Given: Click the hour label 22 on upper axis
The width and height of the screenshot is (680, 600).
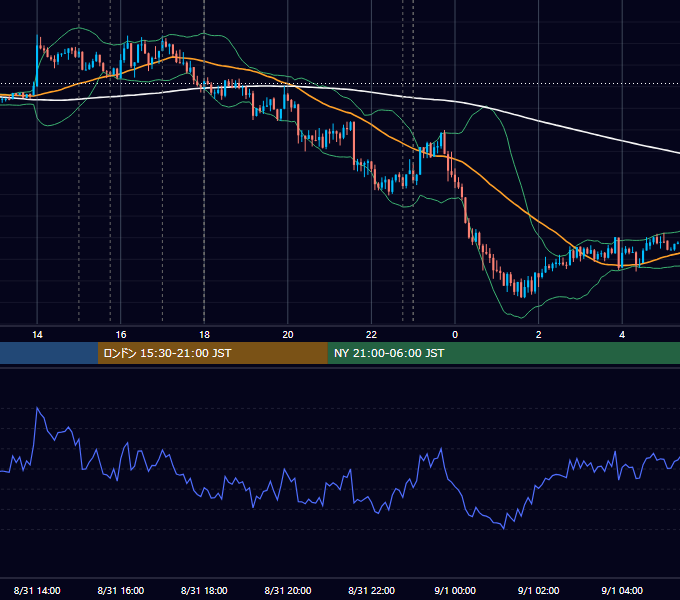Looking at the screenshot, I should (x=371, y=335).
